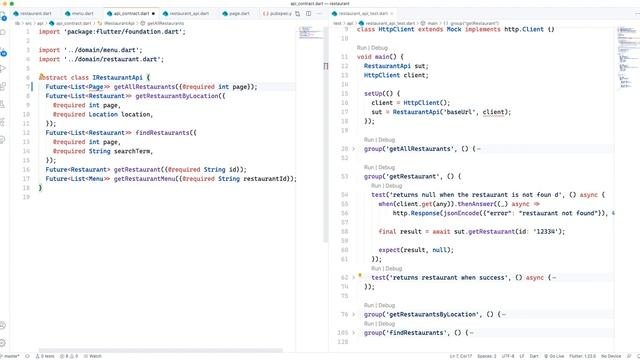640x360 pixels.
Task: Click the compare changes icon in tab bar
Action: coord(298,13)
